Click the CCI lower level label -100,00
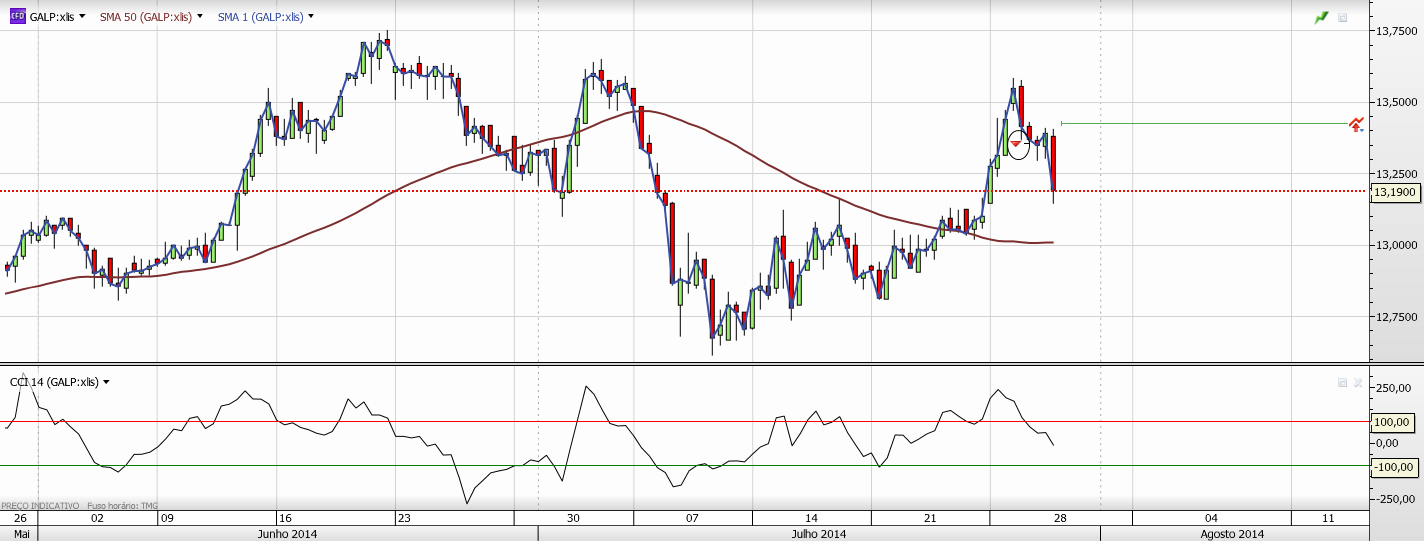The image size is (1424, 541). click(x=1393, y=467)
